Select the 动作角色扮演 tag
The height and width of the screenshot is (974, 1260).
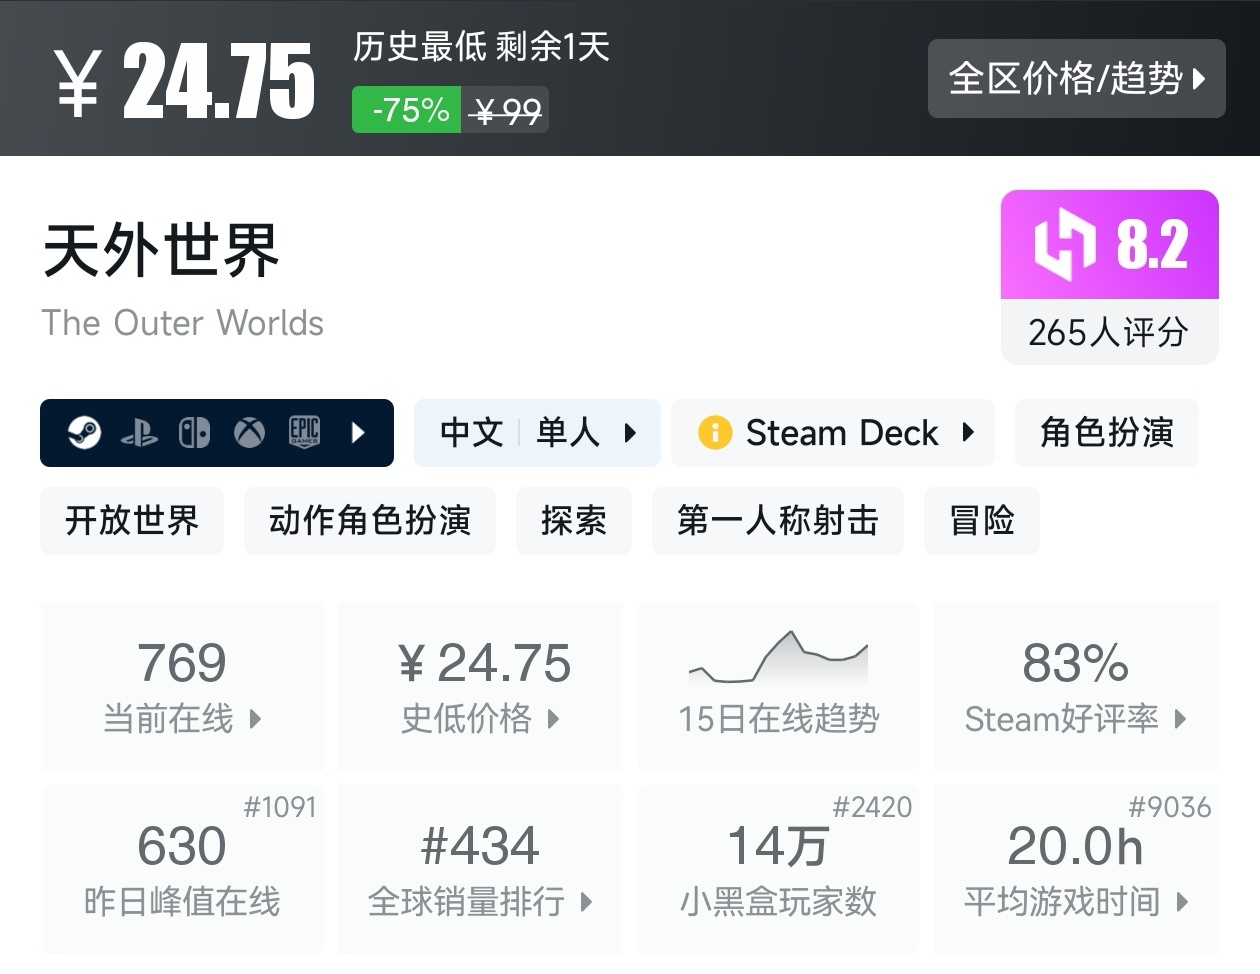tap(370, 521)
